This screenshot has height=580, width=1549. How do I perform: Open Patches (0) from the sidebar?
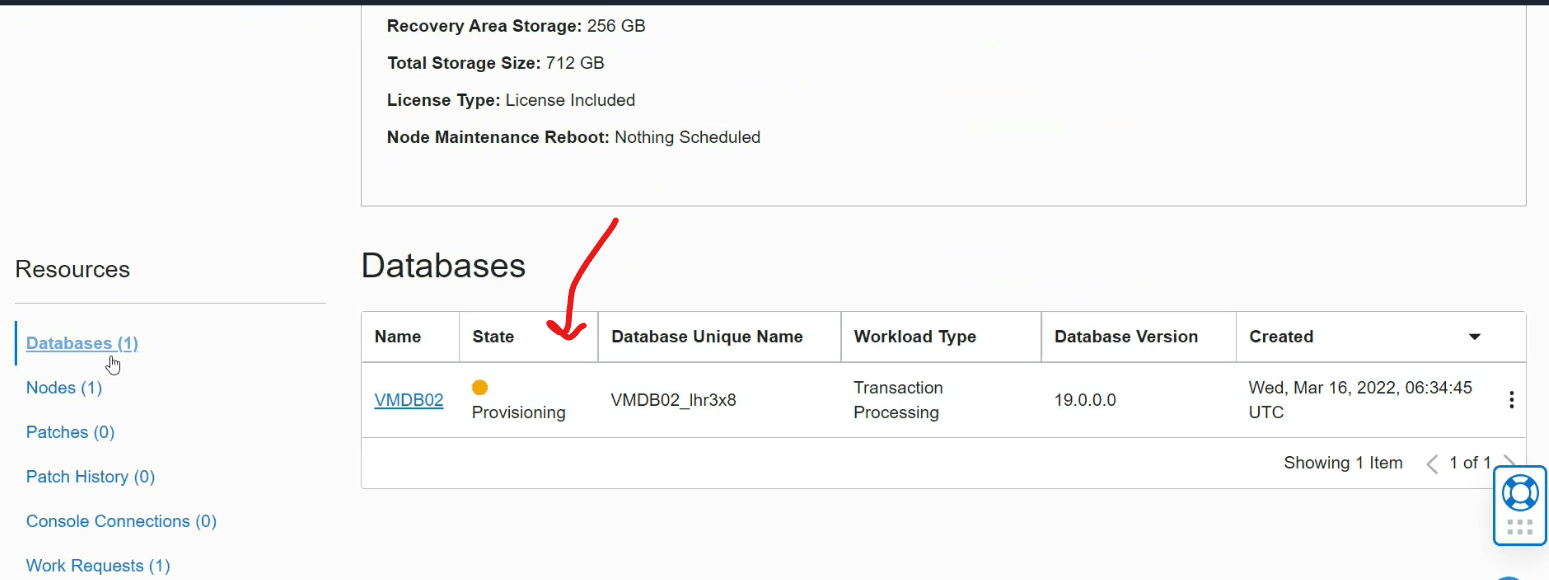[69, 432]
